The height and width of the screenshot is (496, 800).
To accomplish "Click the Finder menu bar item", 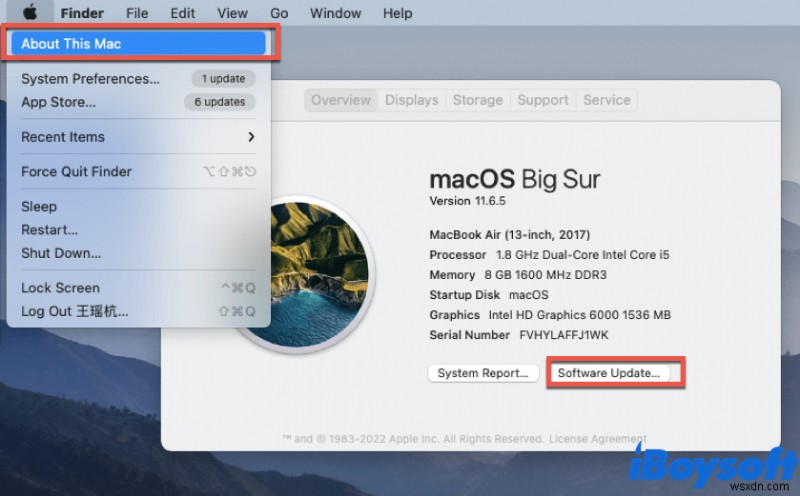I will point(82,13).
